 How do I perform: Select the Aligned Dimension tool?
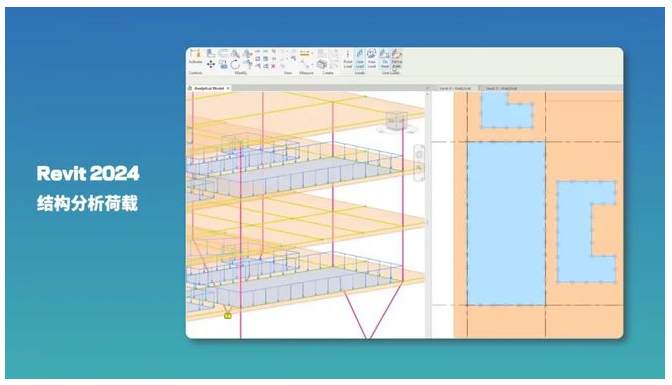(304, 64)
